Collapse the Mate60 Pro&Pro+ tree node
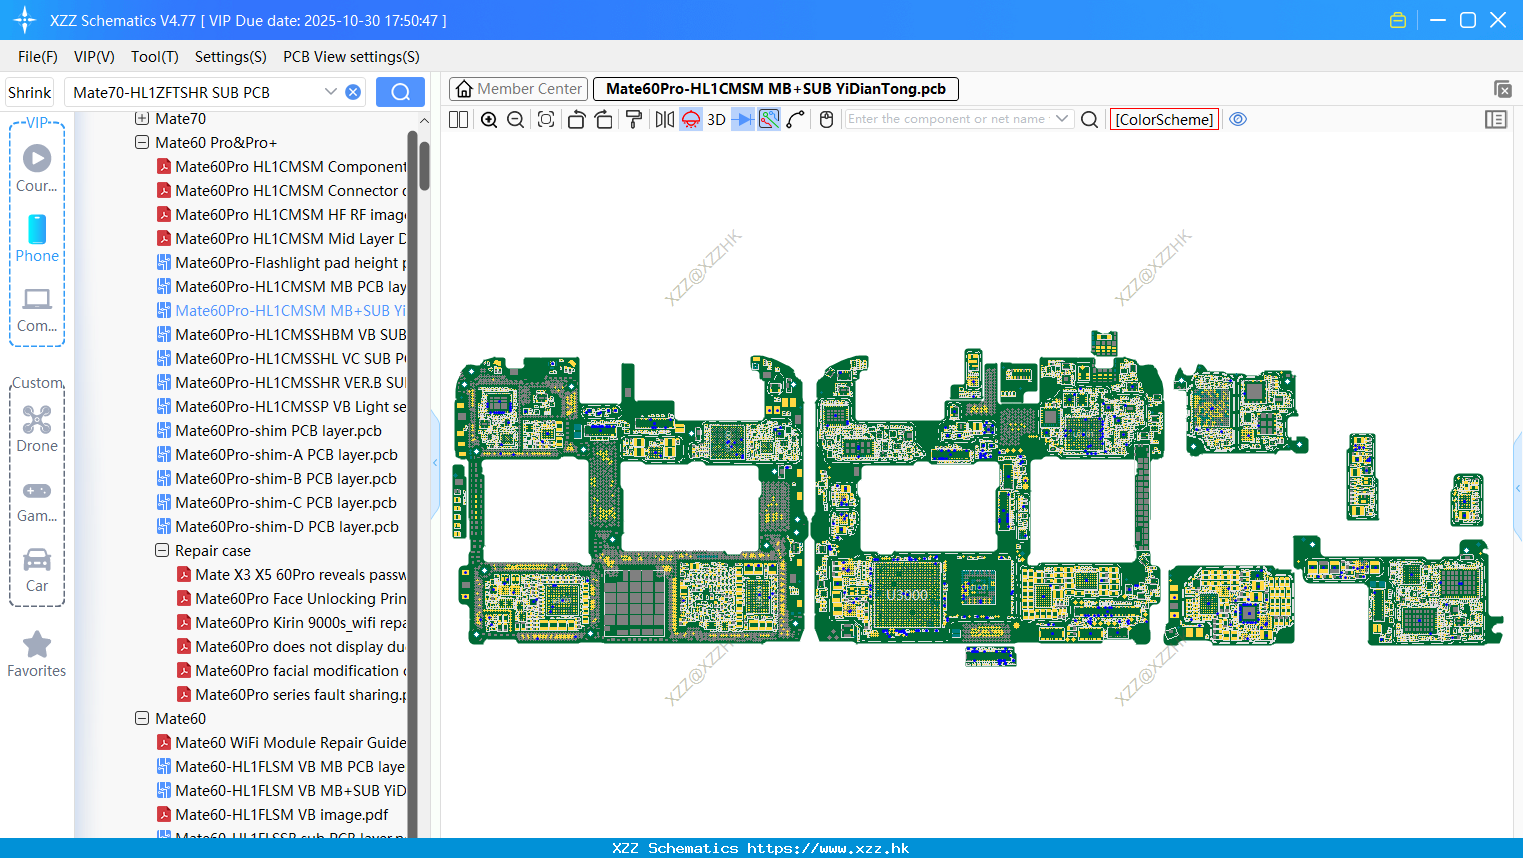Viewport: 1523px width, 858px height. (x=142, y=143)
